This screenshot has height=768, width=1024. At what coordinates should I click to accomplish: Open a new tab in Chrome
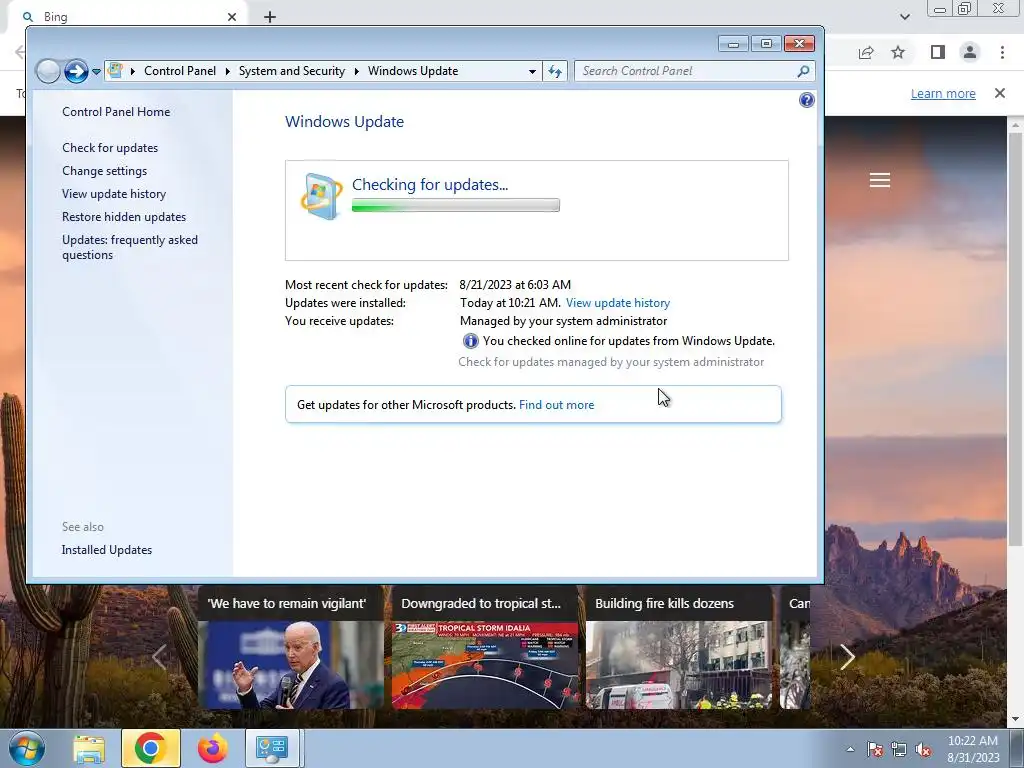click(270, 17)
